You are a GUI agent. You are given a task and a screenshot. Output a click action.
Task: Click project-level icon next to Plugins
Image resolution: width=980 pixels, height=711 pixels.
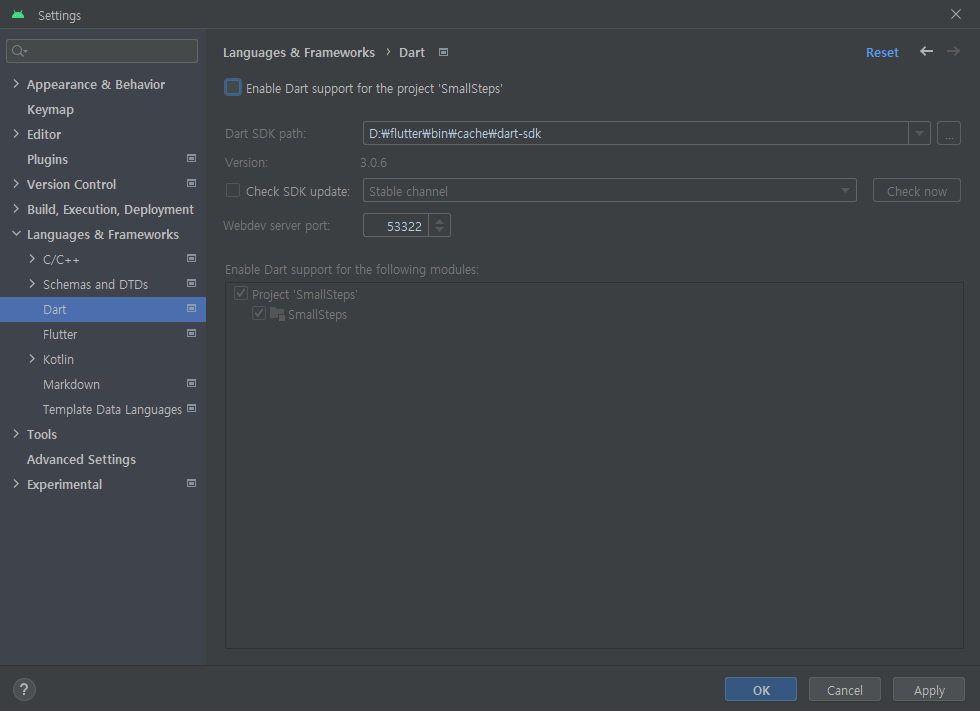point(191,159)
